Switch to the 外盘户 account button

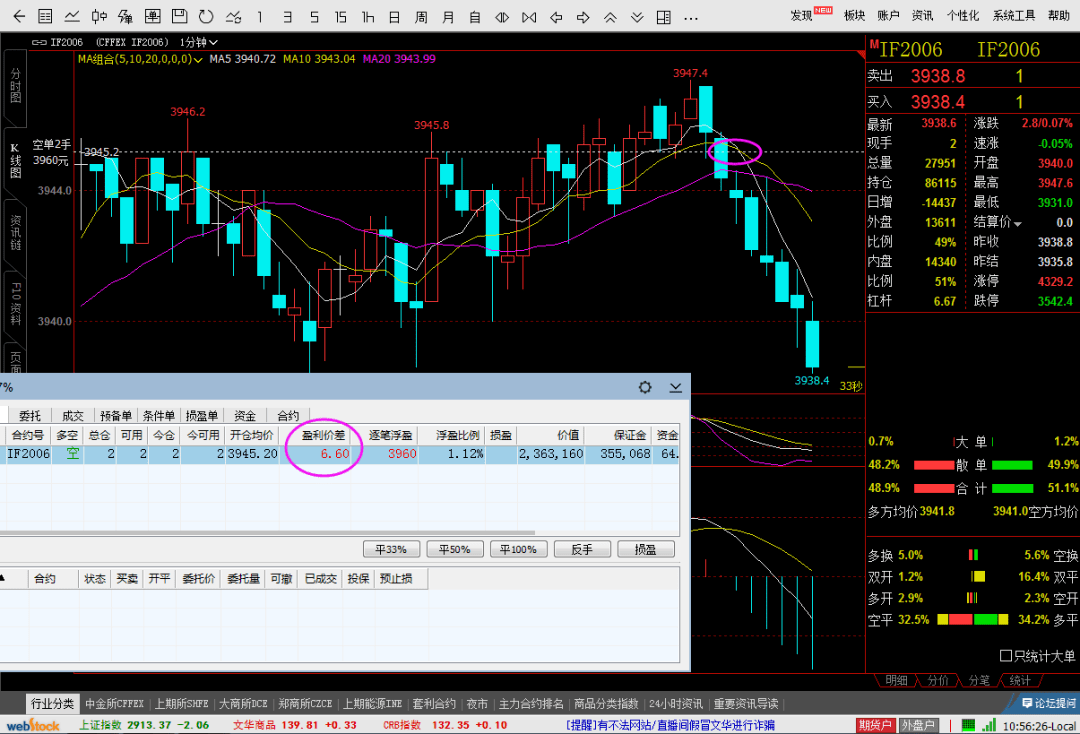(x=917, y=725)
